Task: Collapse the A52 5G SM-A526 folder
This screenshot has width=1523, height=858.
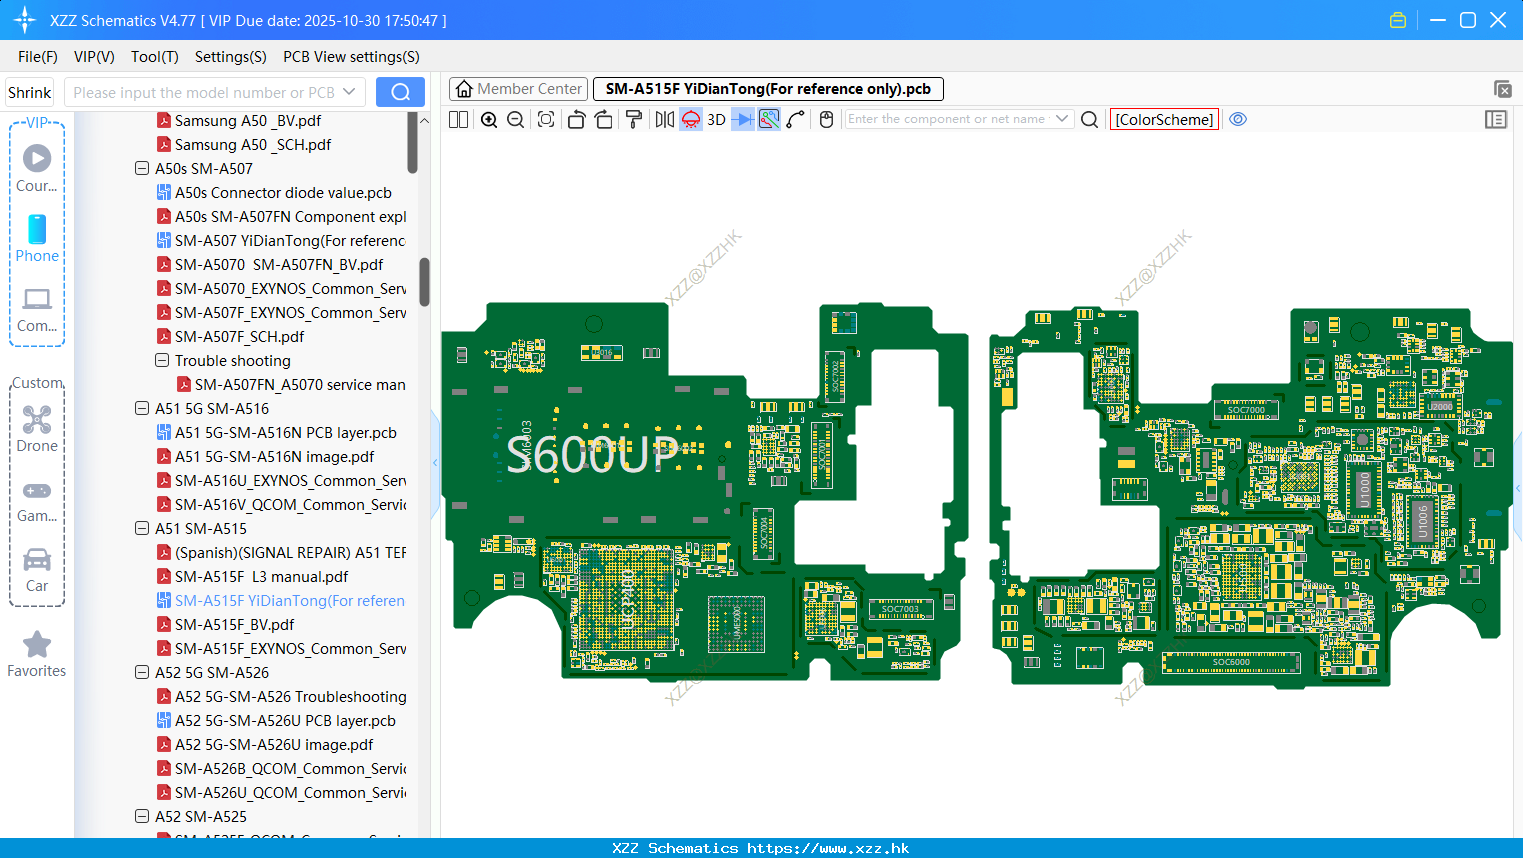Action: pos(142,672)
